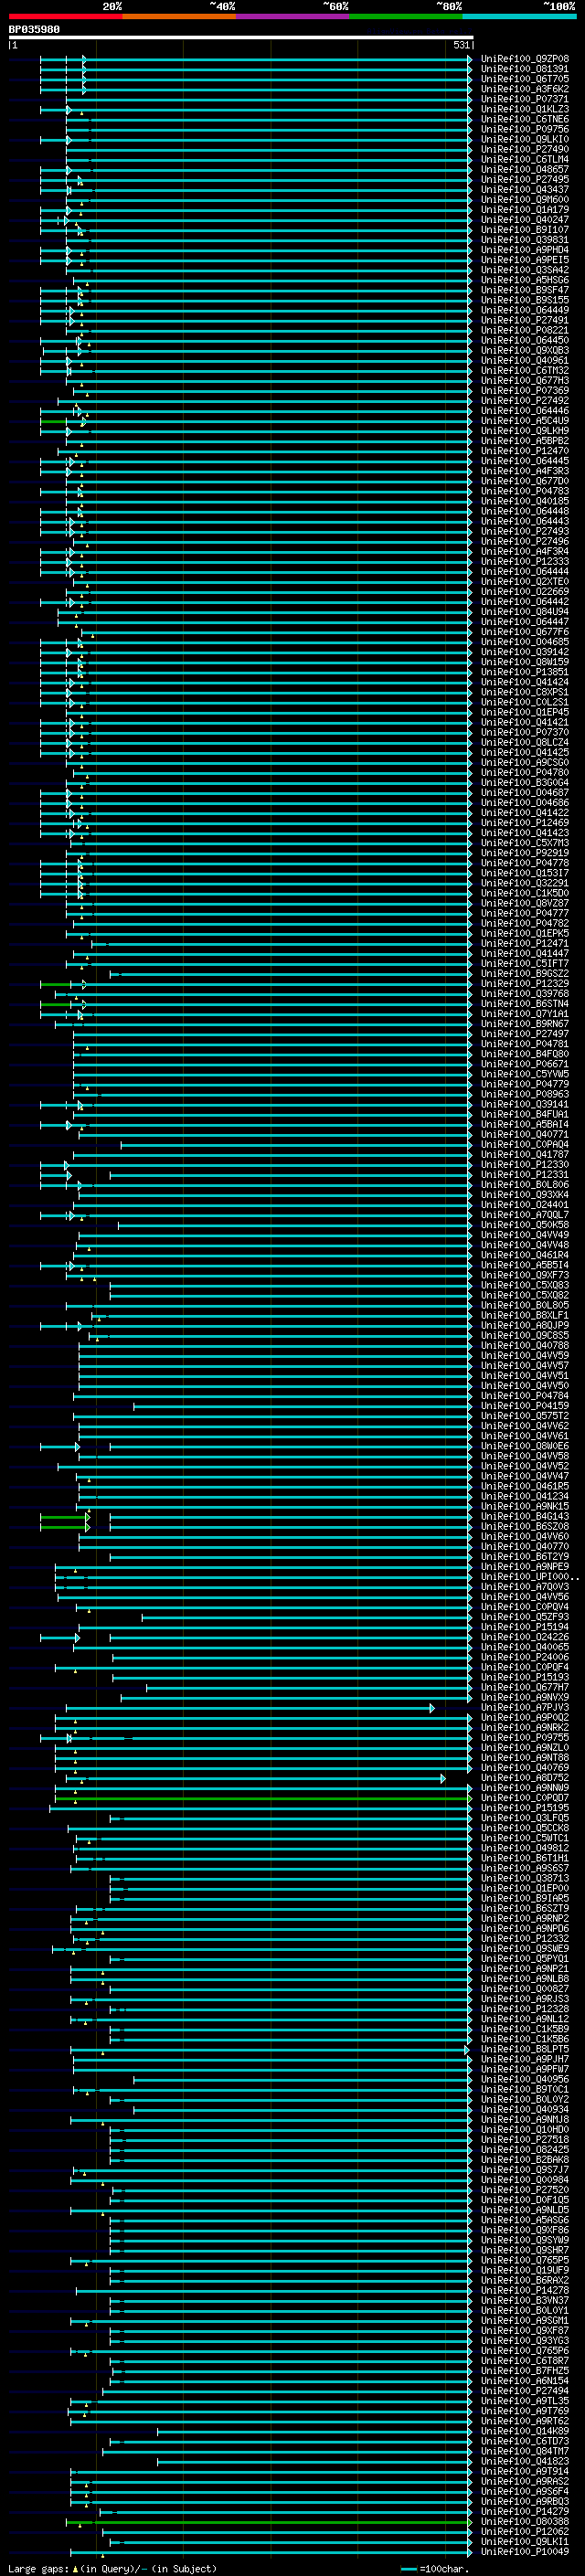Click the UniRef100_A7PJV3 label
585x2576 pixels.
tap(525, 1707)
